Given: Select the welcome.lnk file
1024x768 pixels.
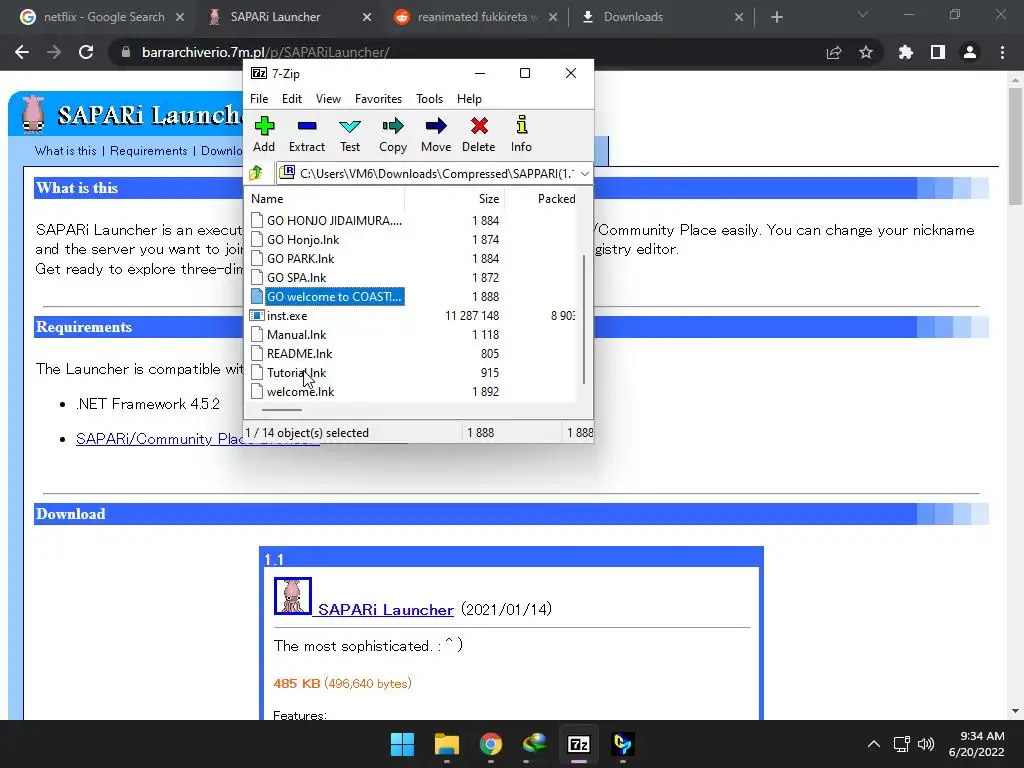Looking at the screenshot, I should 300,392.
